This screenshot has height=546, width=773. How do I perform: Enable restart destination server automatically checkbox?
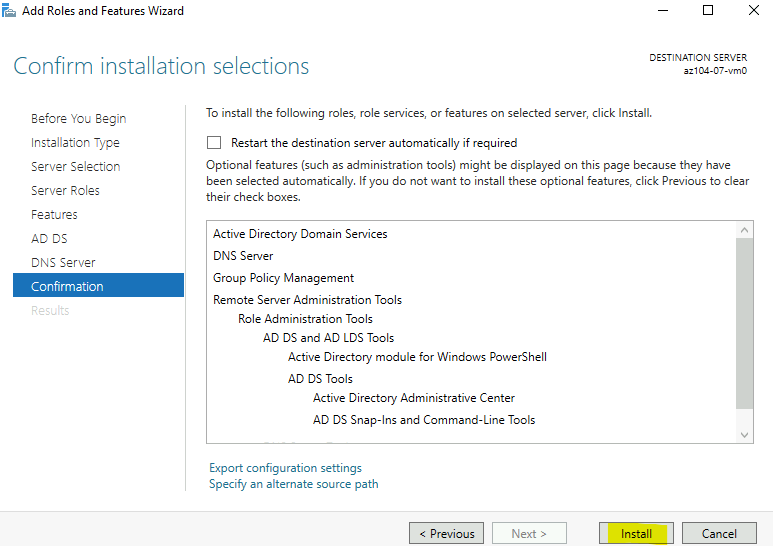(x=214, y=143)
